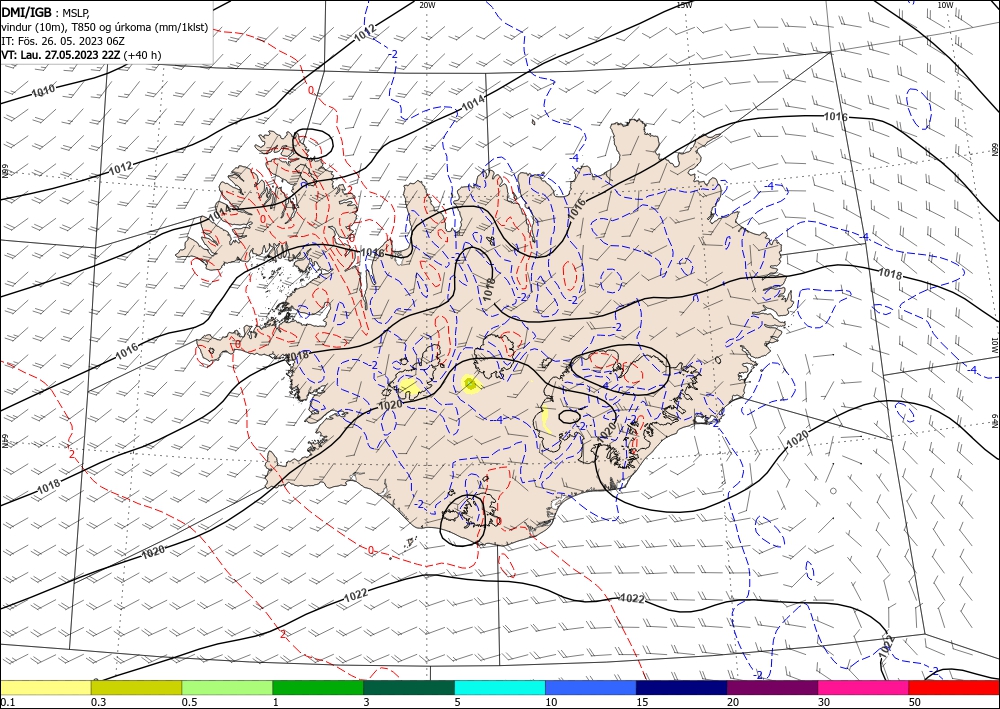The width and height of the screenshot is (1000, 709).
Task: Click the 'DMI/IGB : MSLP,' title text
Action: coord(46,11)
